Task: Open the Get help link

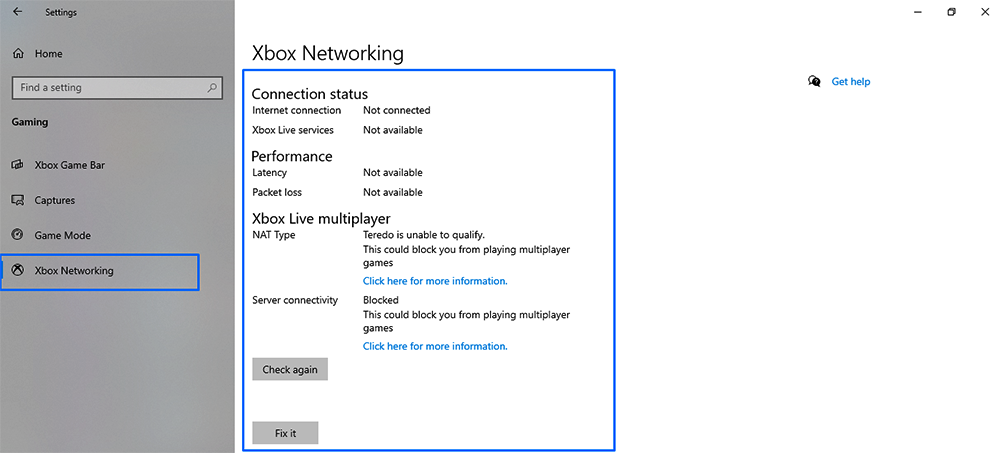Action: click(851, 82)
